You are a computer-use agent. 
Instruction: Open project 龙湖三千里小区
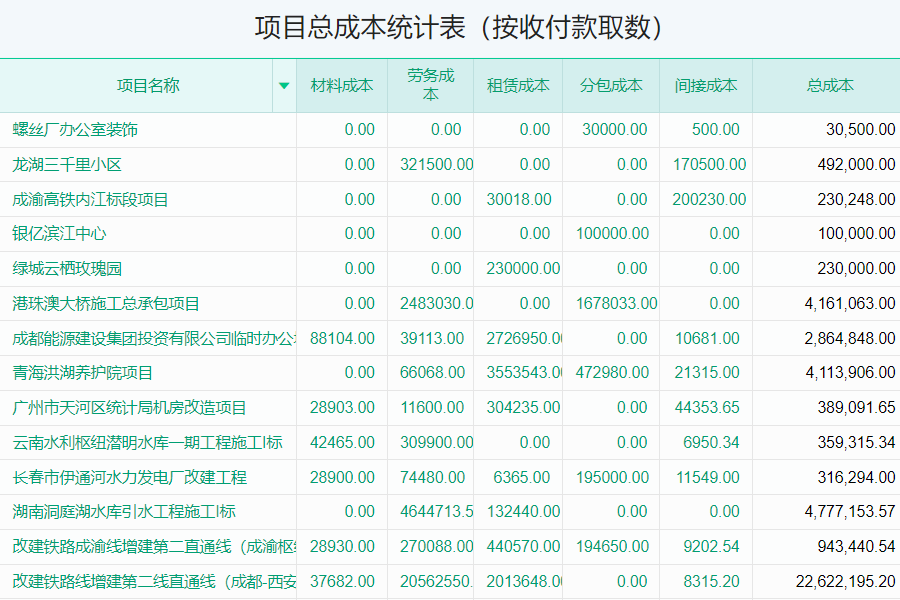pyautogui.click(x=67, y=165)
